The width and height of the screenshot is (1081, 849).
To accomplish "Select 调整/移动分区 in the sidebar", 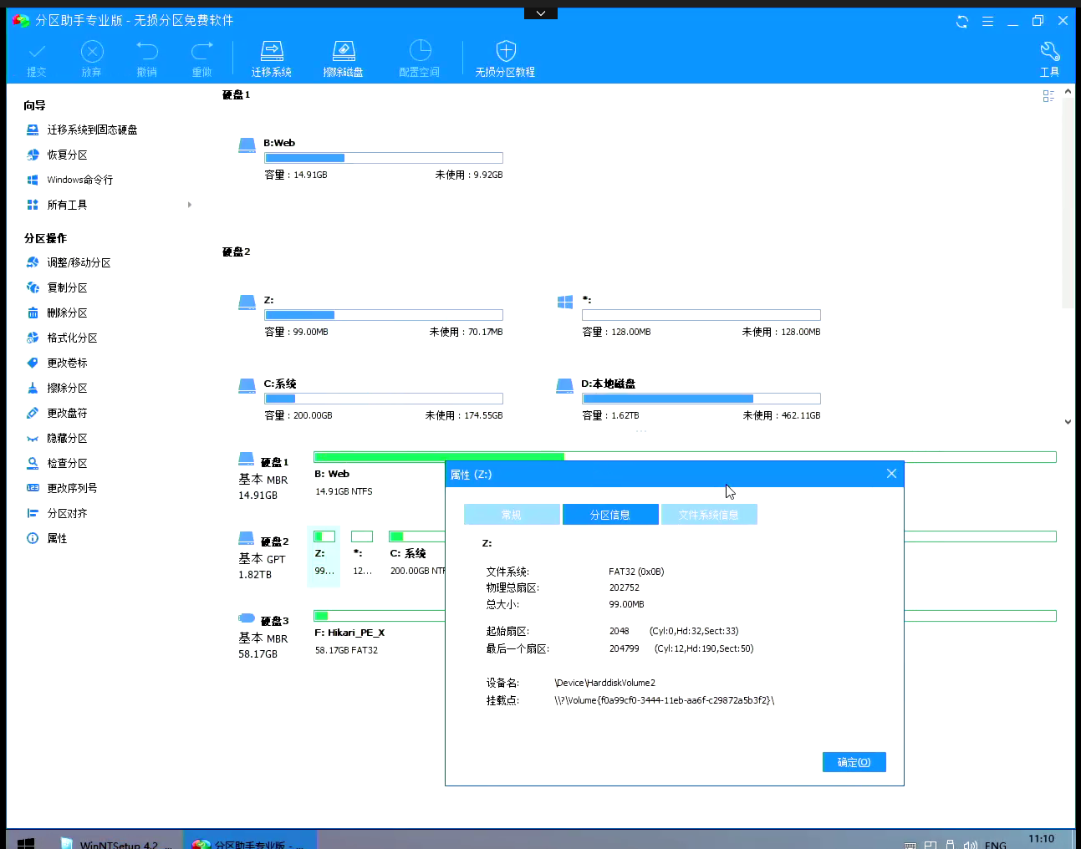I will [78, 263].
